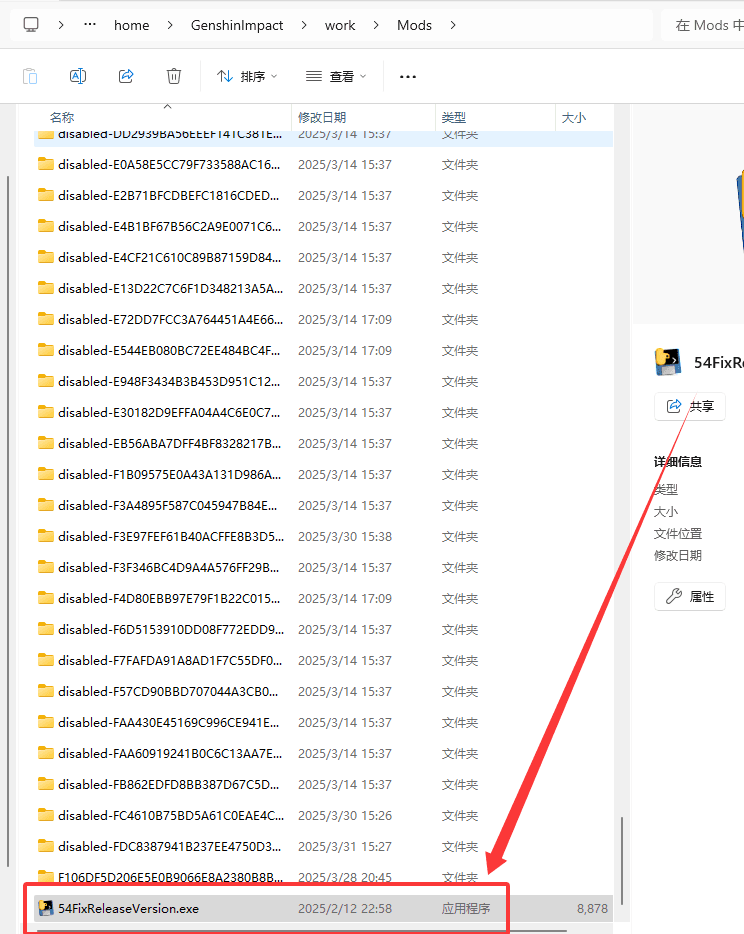The image size is (744, 934).
Task: Click the 类型 column header
Action: point(454,118)
